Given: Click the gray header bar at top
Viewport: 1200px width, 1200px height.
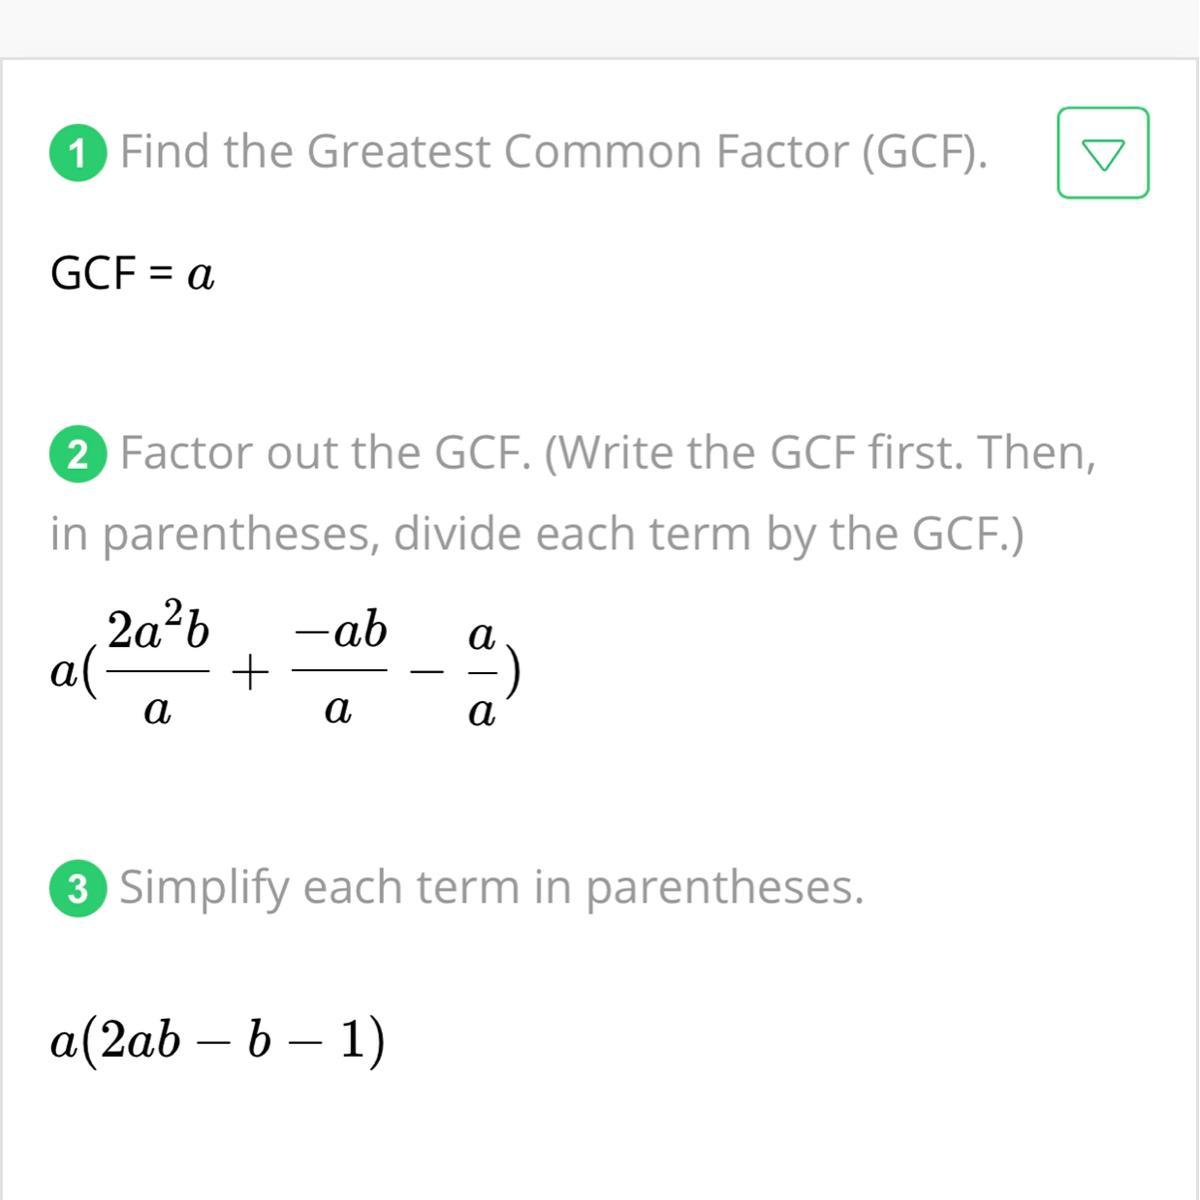Looking at the screenshot, I should [600, 28].
